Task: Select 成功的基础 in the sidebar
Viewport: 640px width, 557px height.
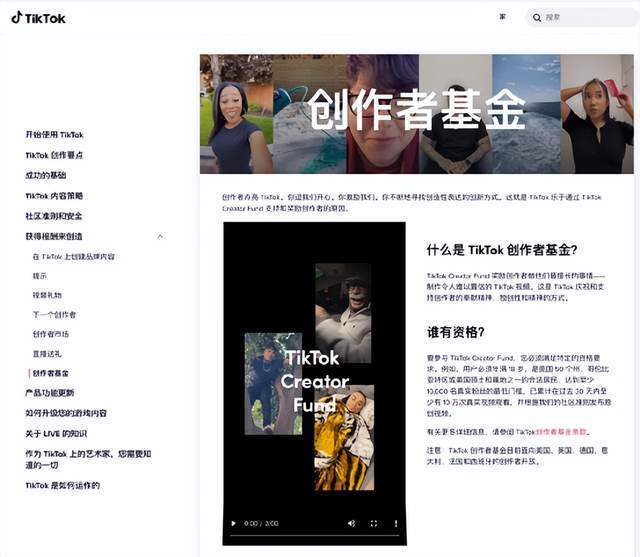Action: coord(46,175)
